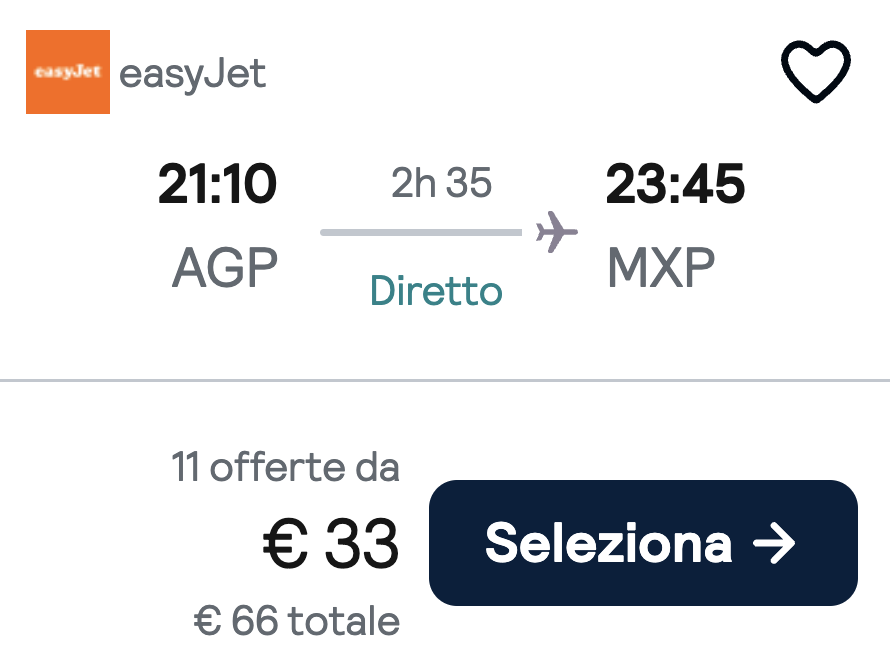Screen dimensions: 890x662
Task: Click the orange easyJet logo
Action: (x=68, y=72)
